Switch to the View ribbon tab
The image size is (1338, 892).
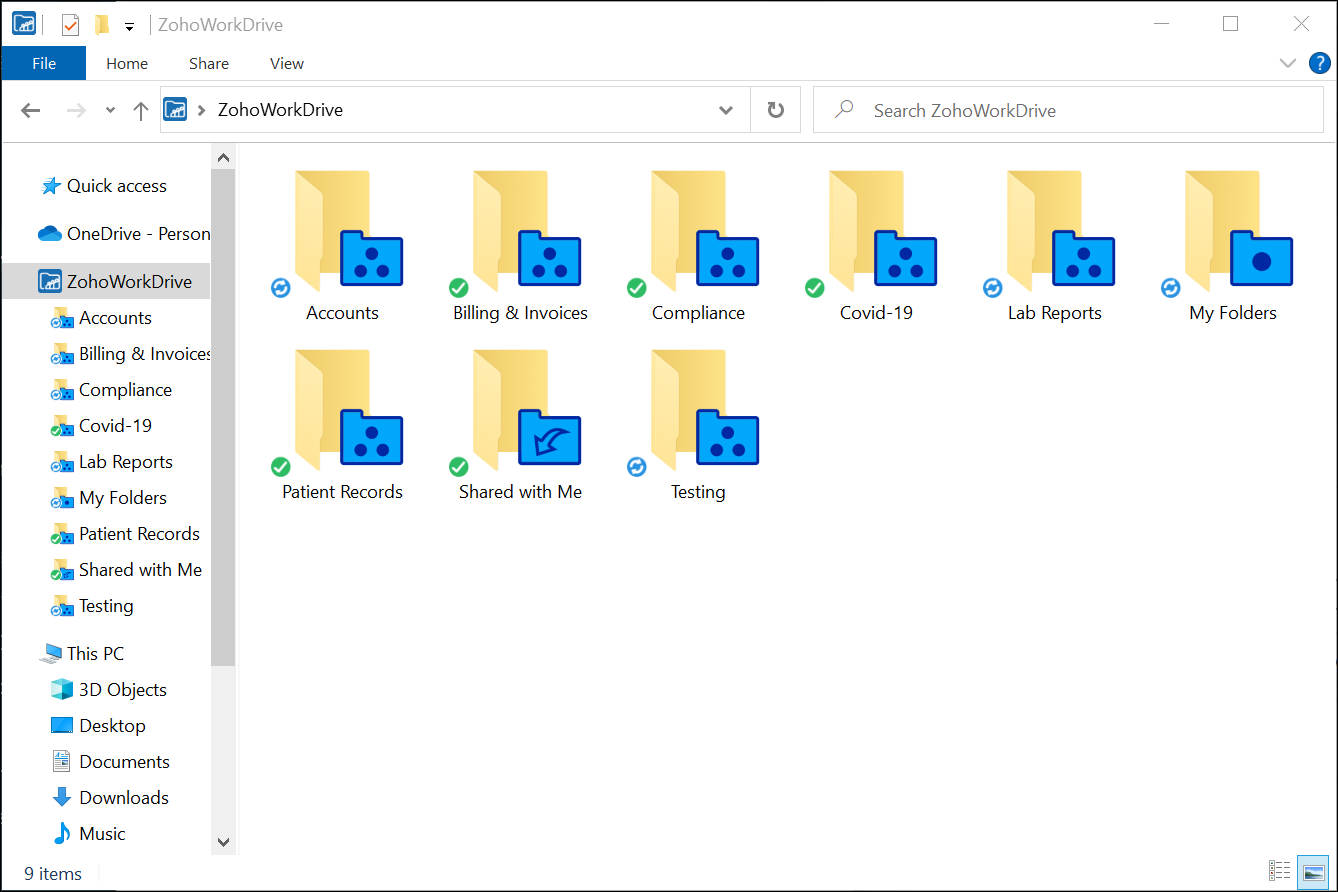[287, 63]
